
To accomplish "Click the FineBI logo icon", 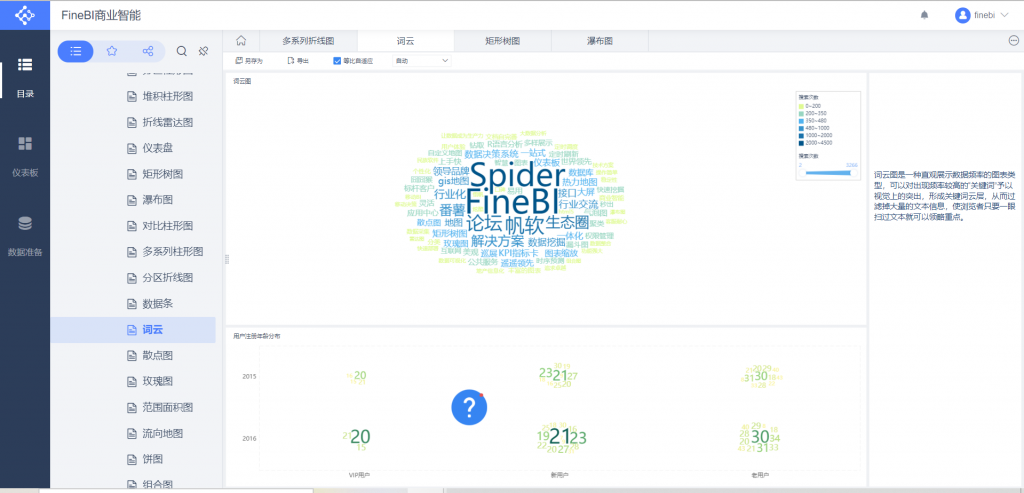I will (x=25, y=15).
